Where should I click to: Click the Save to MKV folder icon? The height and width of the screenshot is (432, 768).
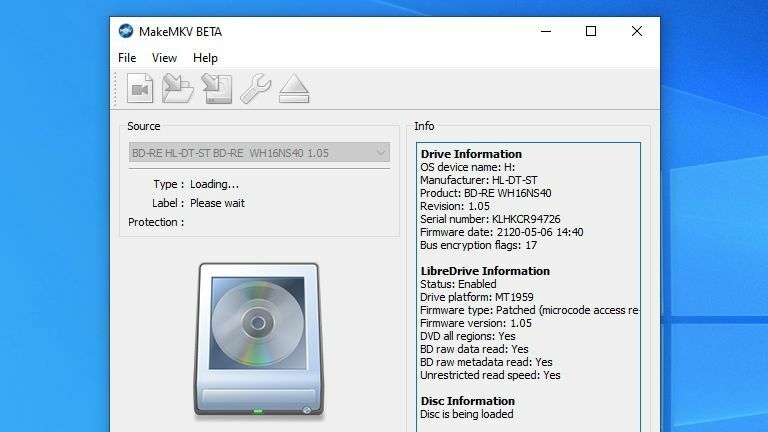178,89
